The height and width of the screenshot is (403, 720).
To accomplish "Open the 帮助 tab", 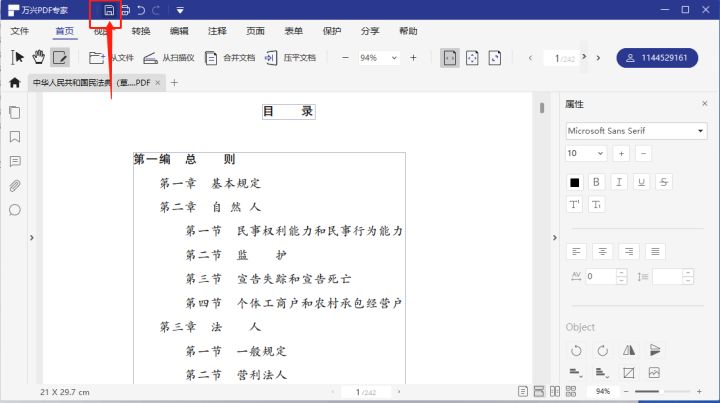I will [408, 31].
